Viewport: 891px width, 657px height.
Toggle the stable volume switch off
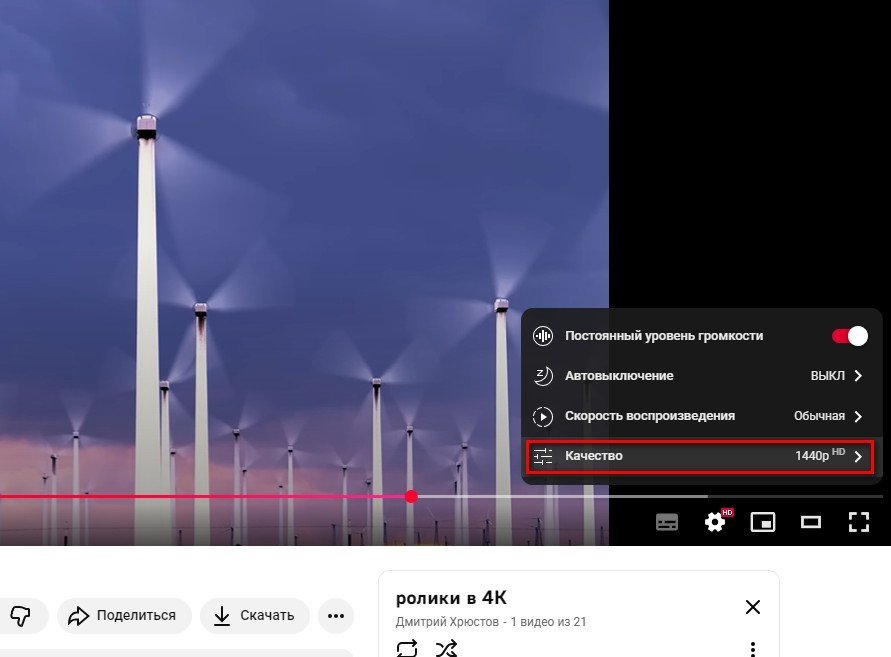[850, 336]
